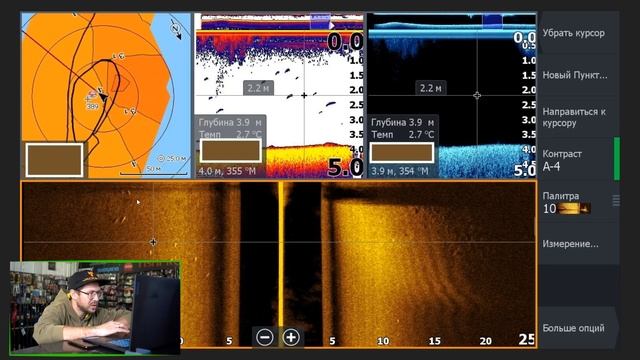
Task: Click 'Убрать курсор' menu option
Action: (x=573, y=33)
